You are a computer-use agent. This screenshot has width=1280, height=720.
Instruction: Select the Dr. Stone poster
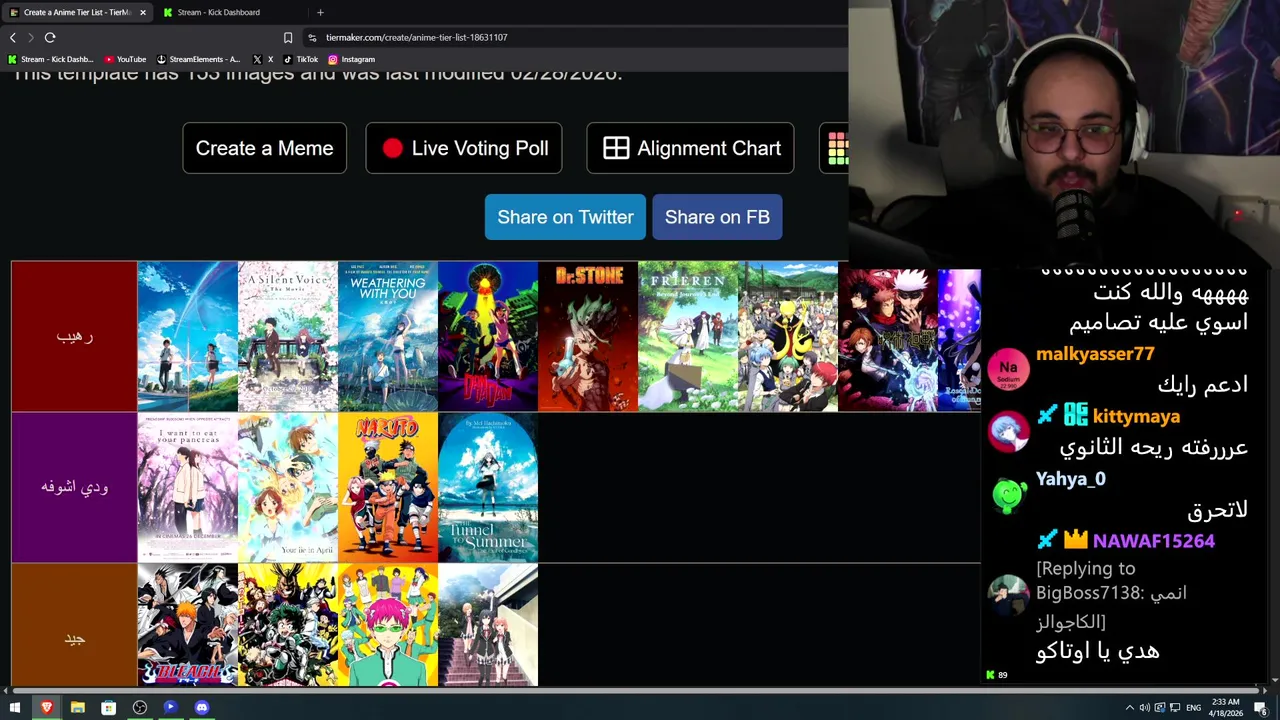(588, 337)
